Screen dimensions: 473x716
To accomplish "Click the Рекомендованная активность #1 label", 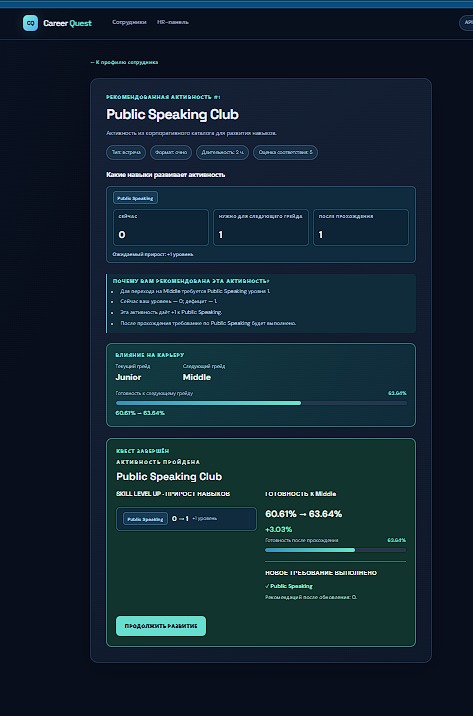I will click(x=163, y=97).
